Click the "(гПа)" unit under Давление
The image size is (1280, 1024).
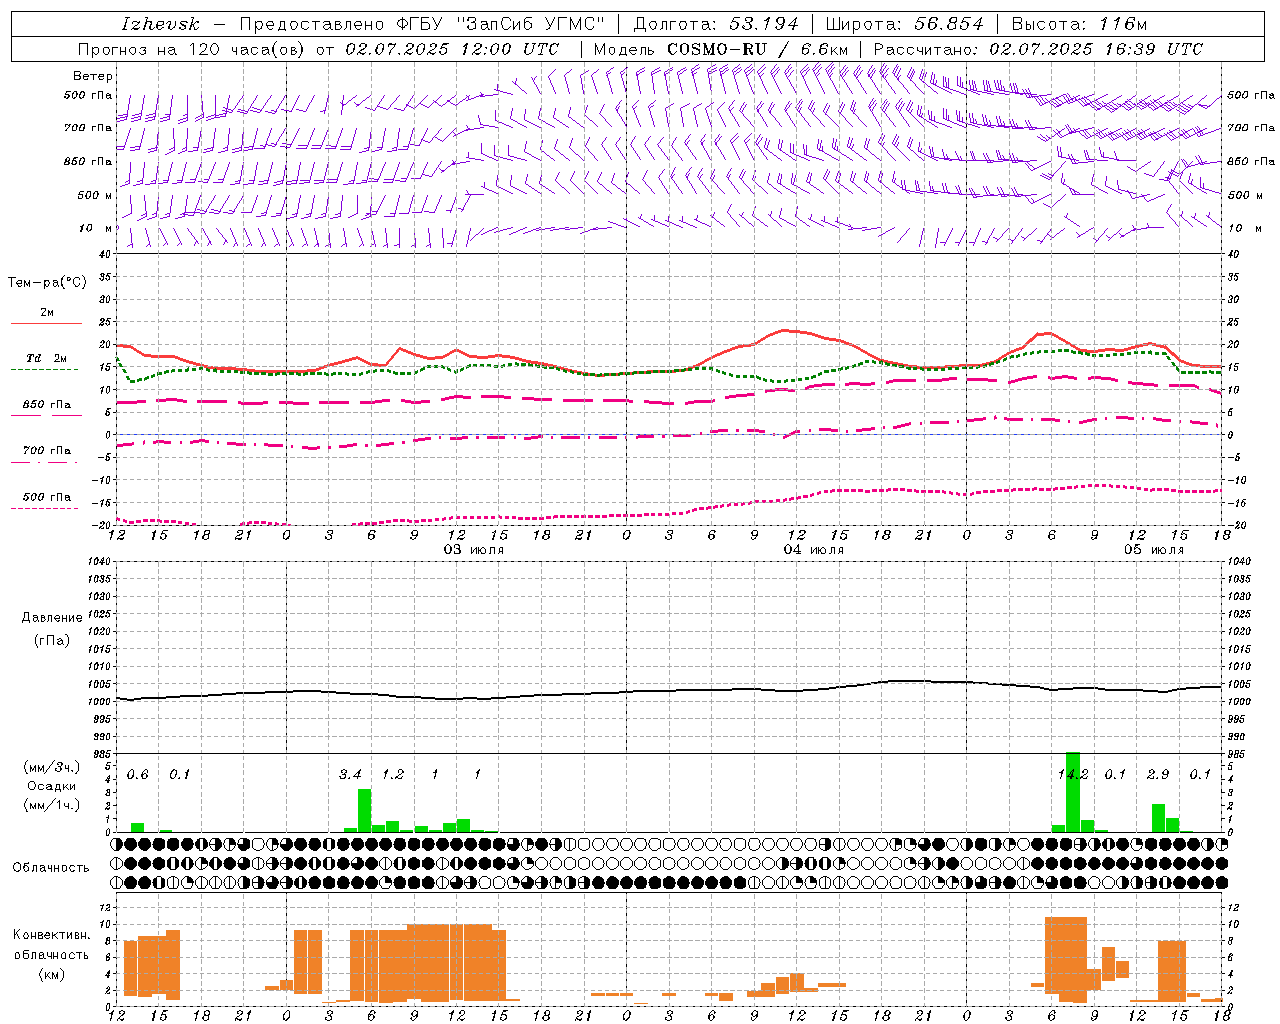point(51,640)
